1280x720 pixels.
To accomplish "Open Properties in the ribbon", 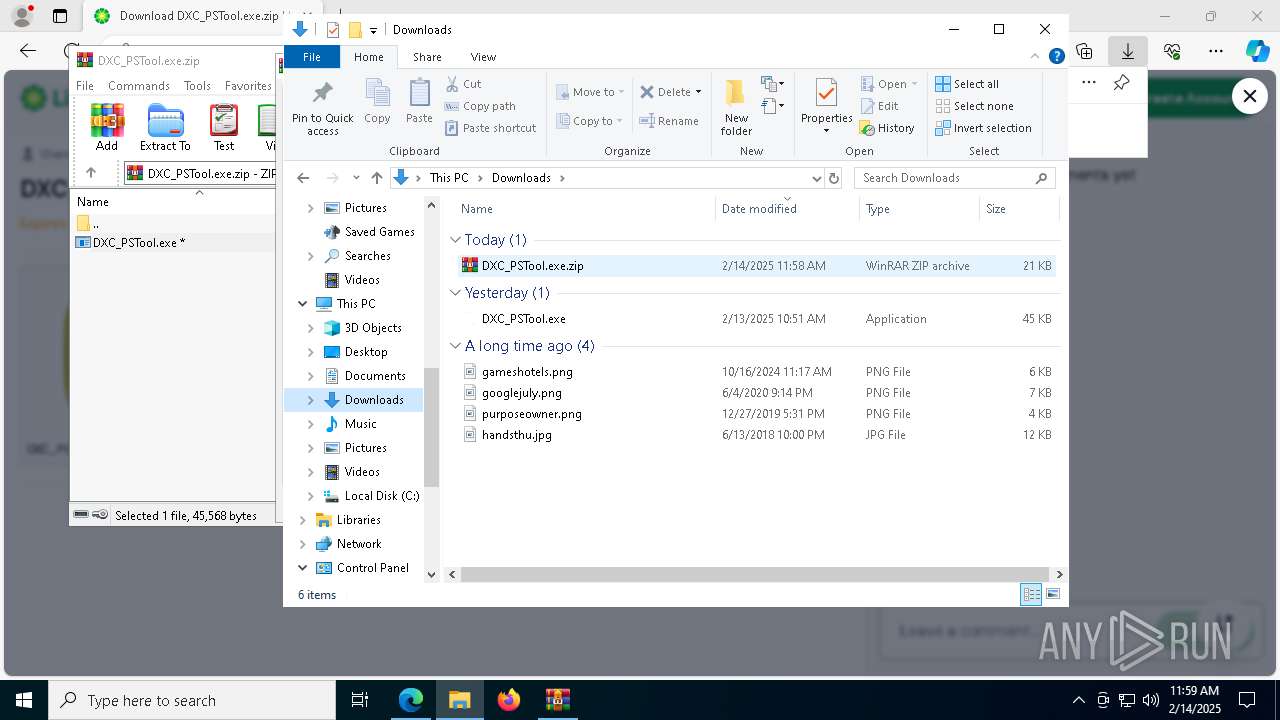I will coord(826,107).
